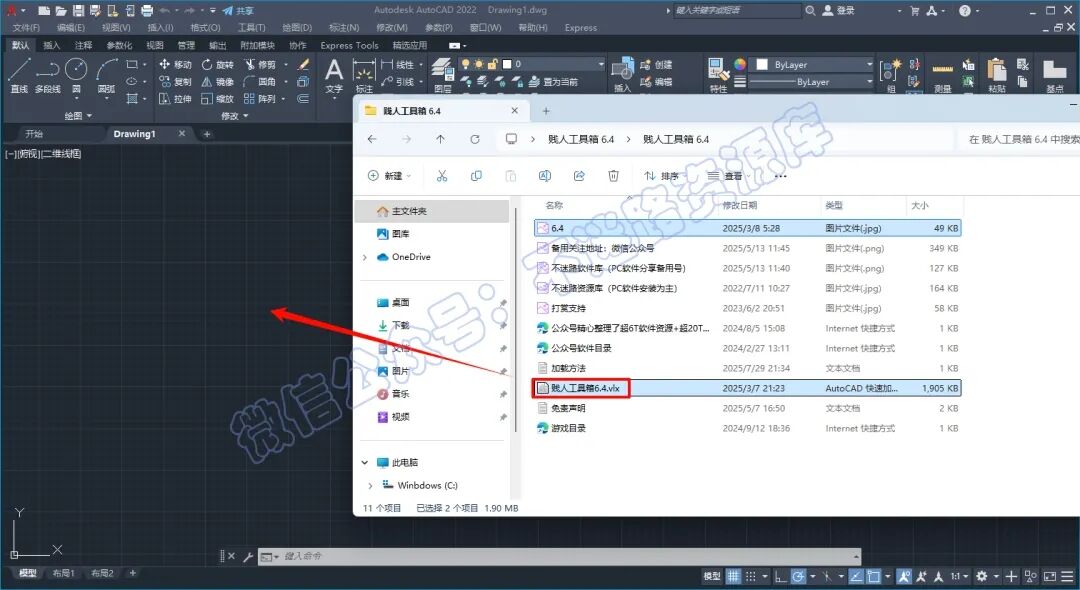
Task: Toggle snap mode in status bar
Action: point(751,576)
